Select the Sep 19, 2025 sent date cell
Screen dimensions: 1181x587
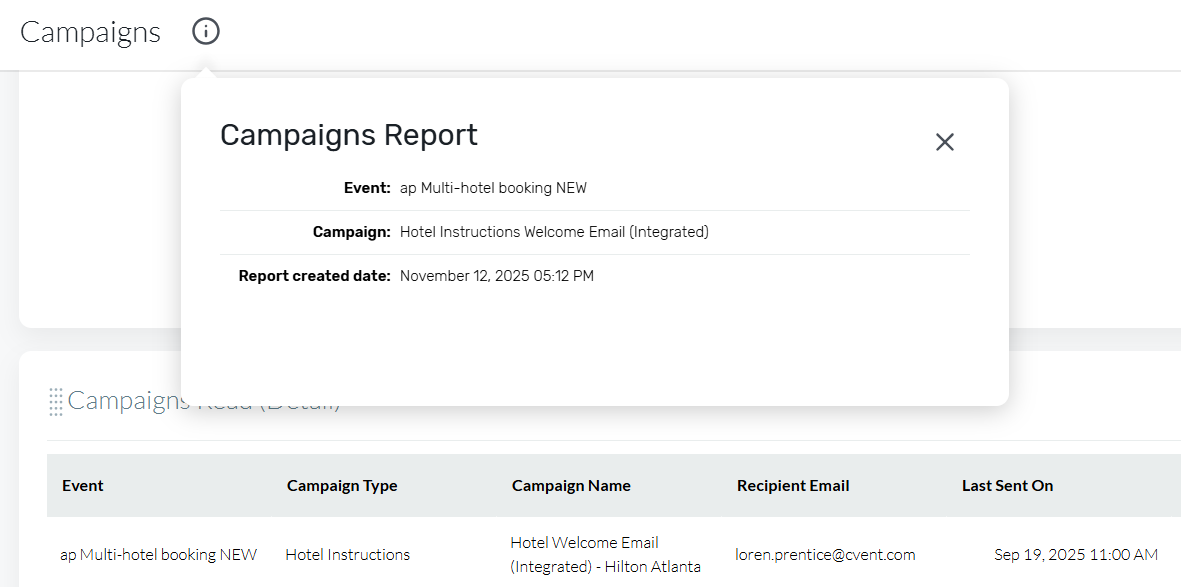tap(1076, 555)
